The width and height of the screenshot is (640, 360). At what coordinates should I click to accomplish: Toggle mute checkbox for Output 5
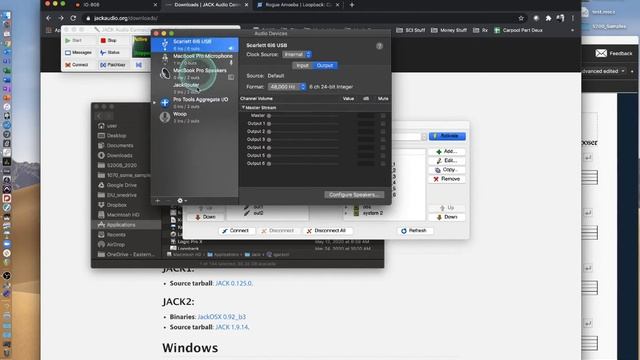click(x=383, y=156)
